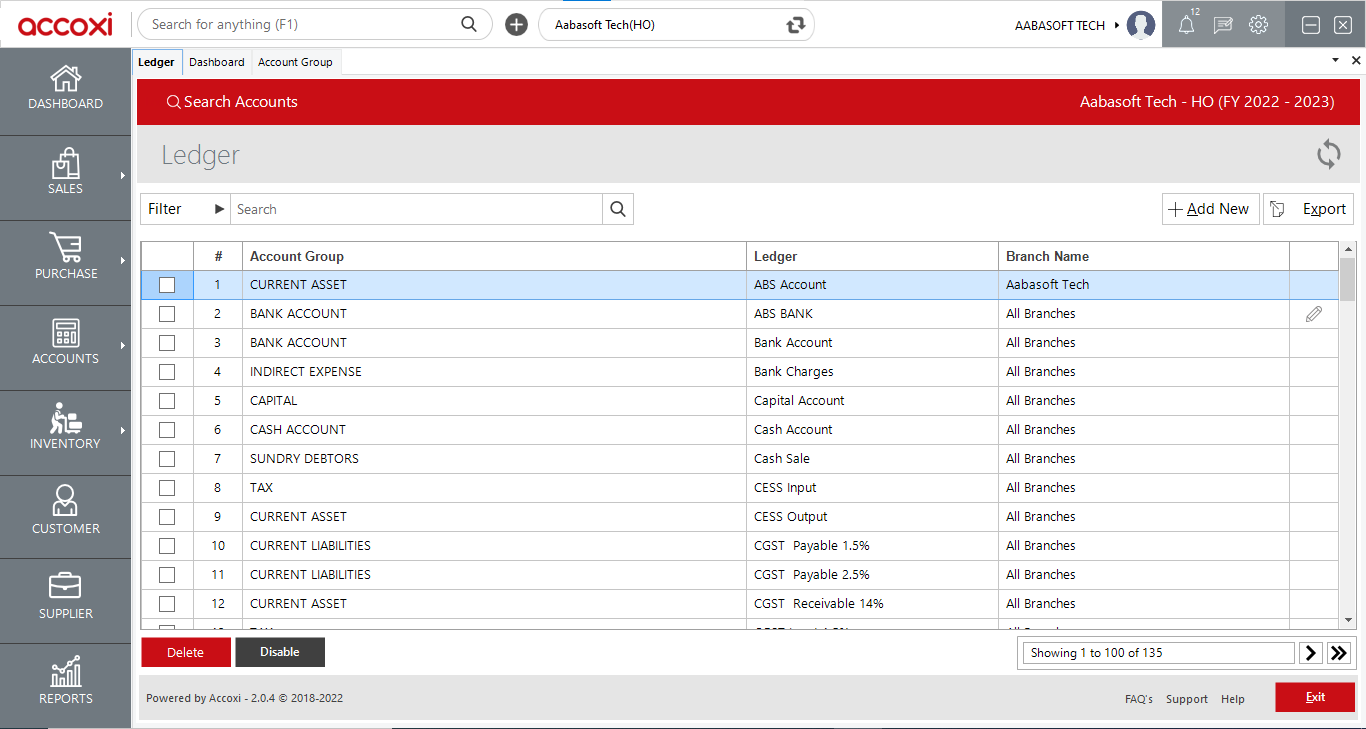Screen dimensions: 1366x729
Task: Click the refresh icon in Ledger header
Action: [1329, 154]
